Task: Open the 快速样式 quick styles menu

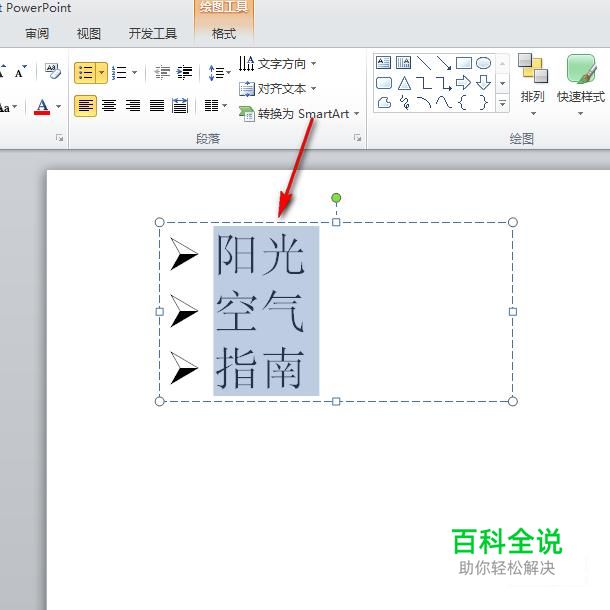Action: [x=581, y=84]
